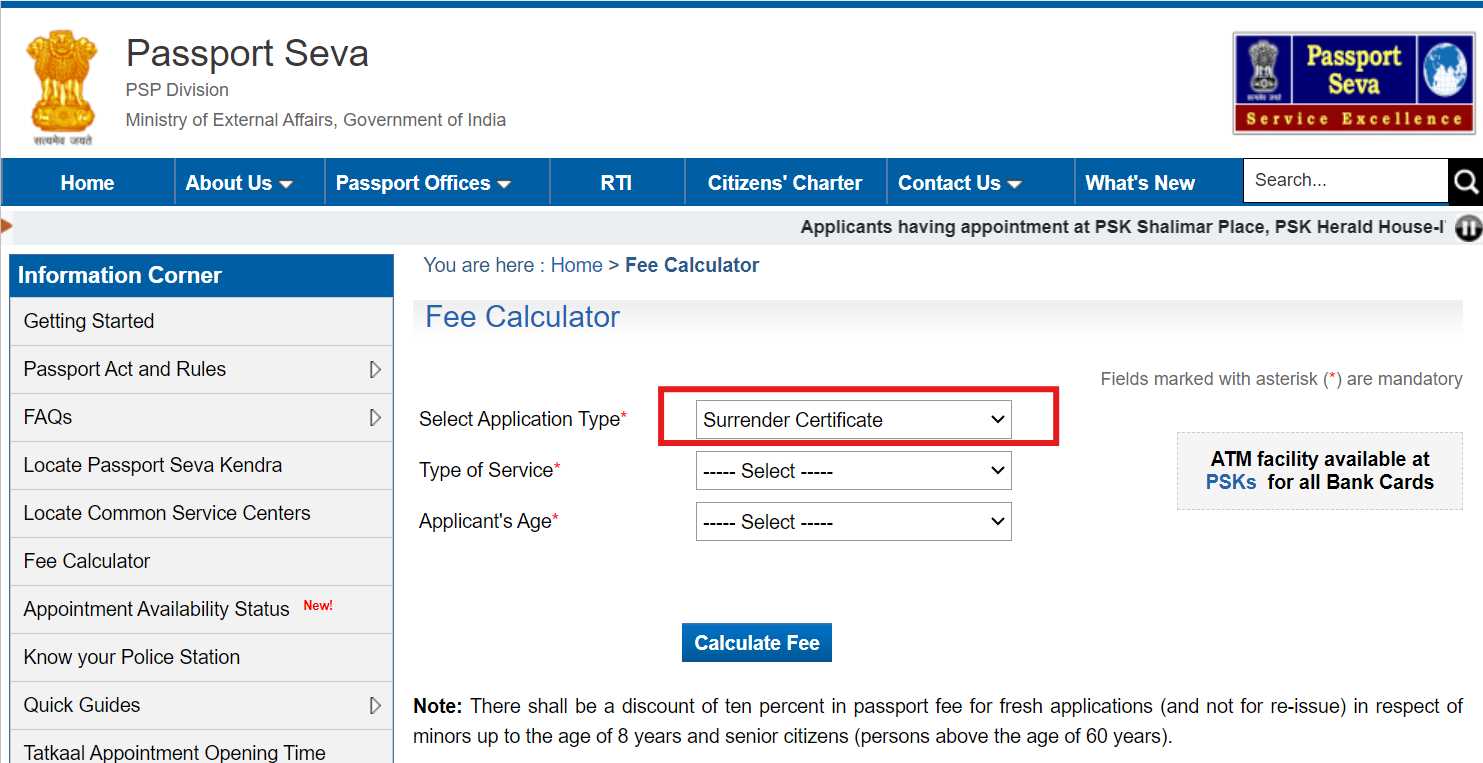Click the search magnifier icon
This screenshot has height=763, width=1483.
click(x=1465, y=182)
